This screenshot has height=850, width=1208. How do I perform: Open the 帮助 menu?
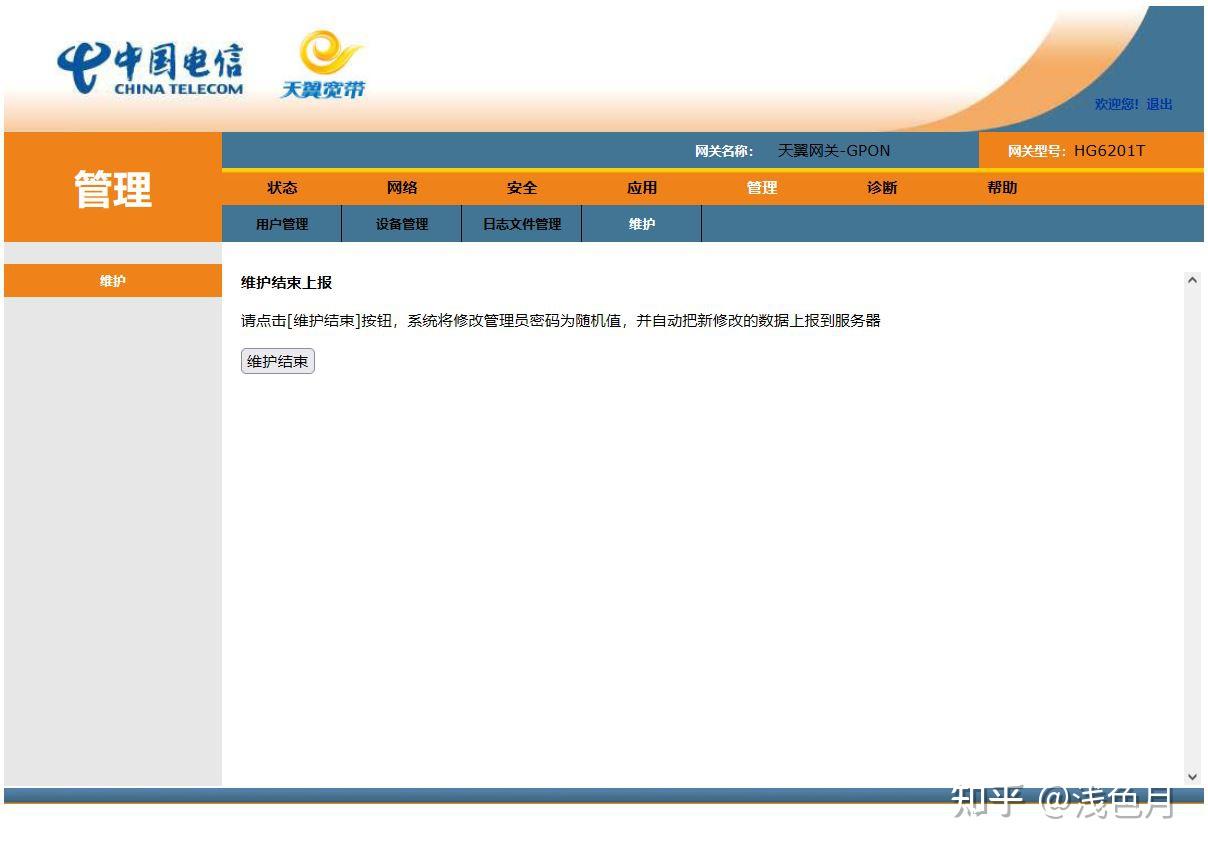click(1002, 188)
